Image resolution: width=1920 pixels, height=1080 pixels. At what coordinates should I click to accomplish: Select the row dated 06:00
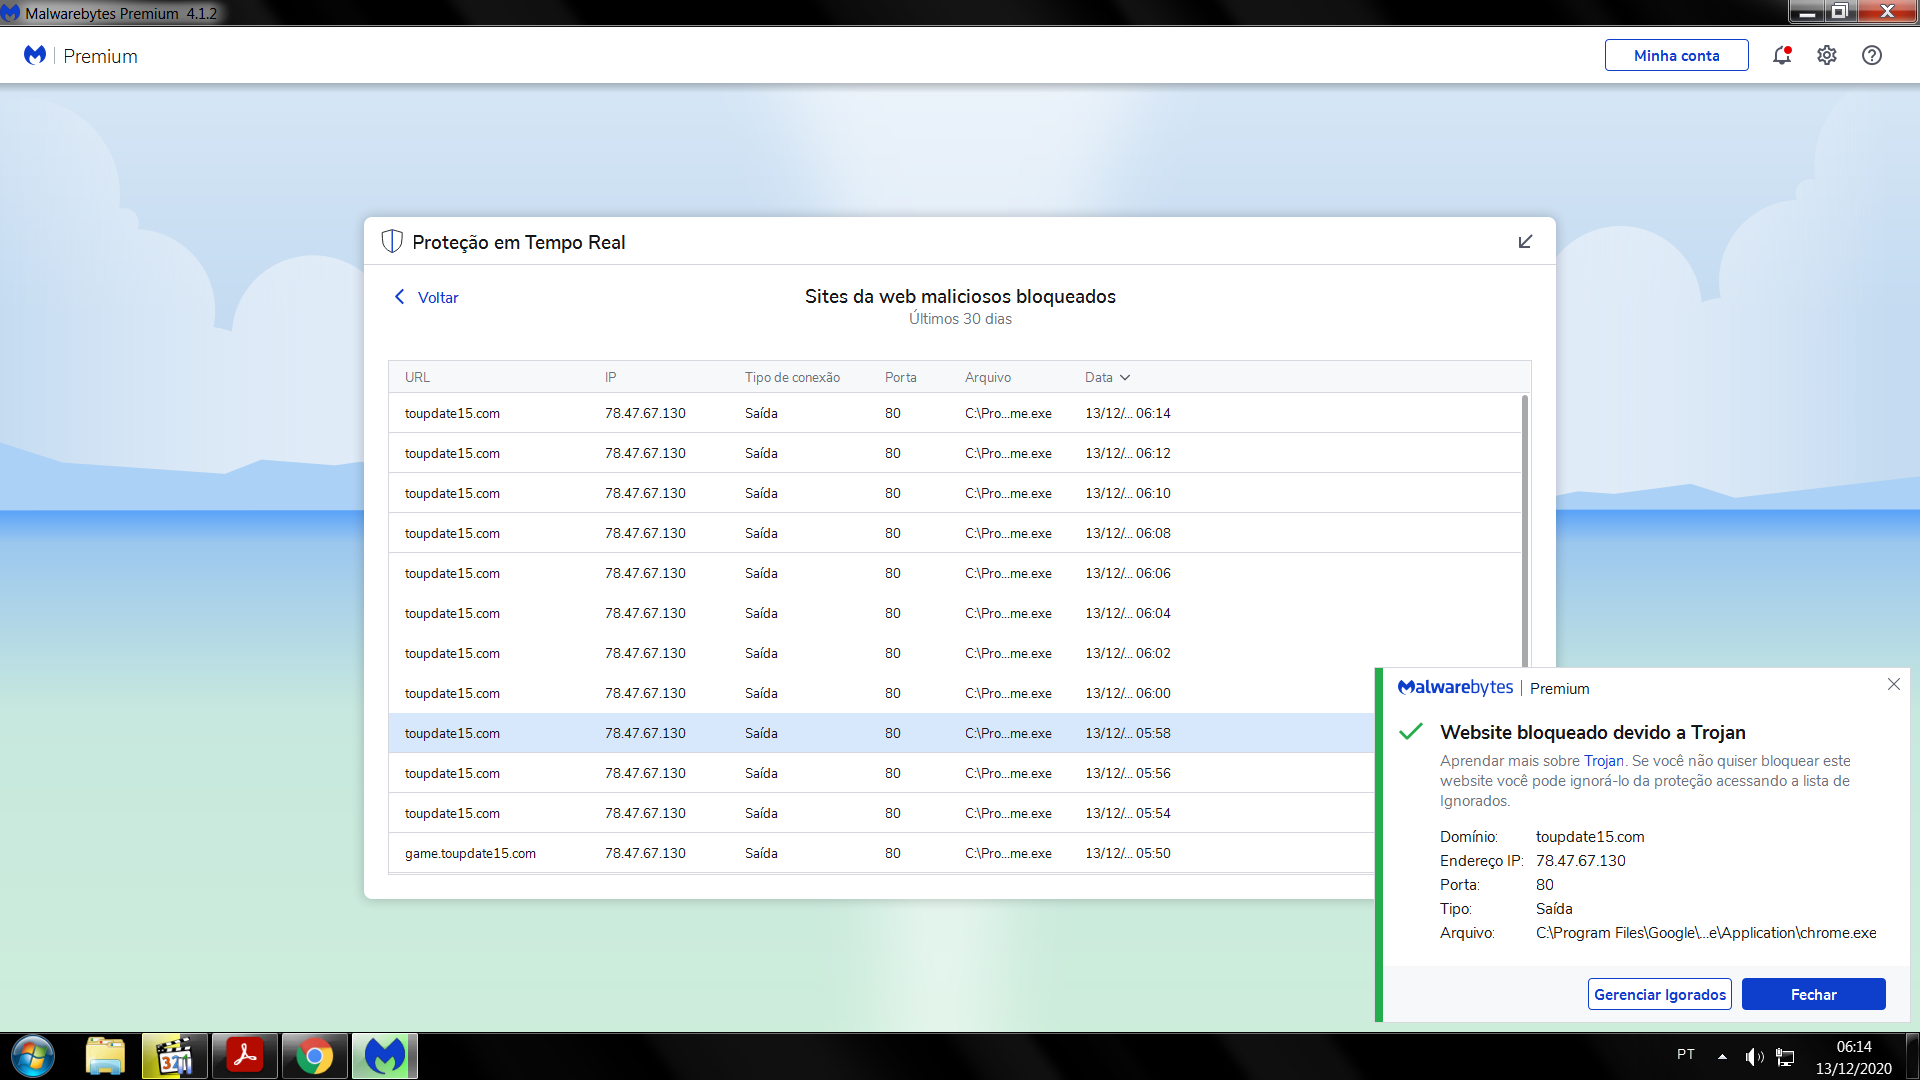point(882,693)
